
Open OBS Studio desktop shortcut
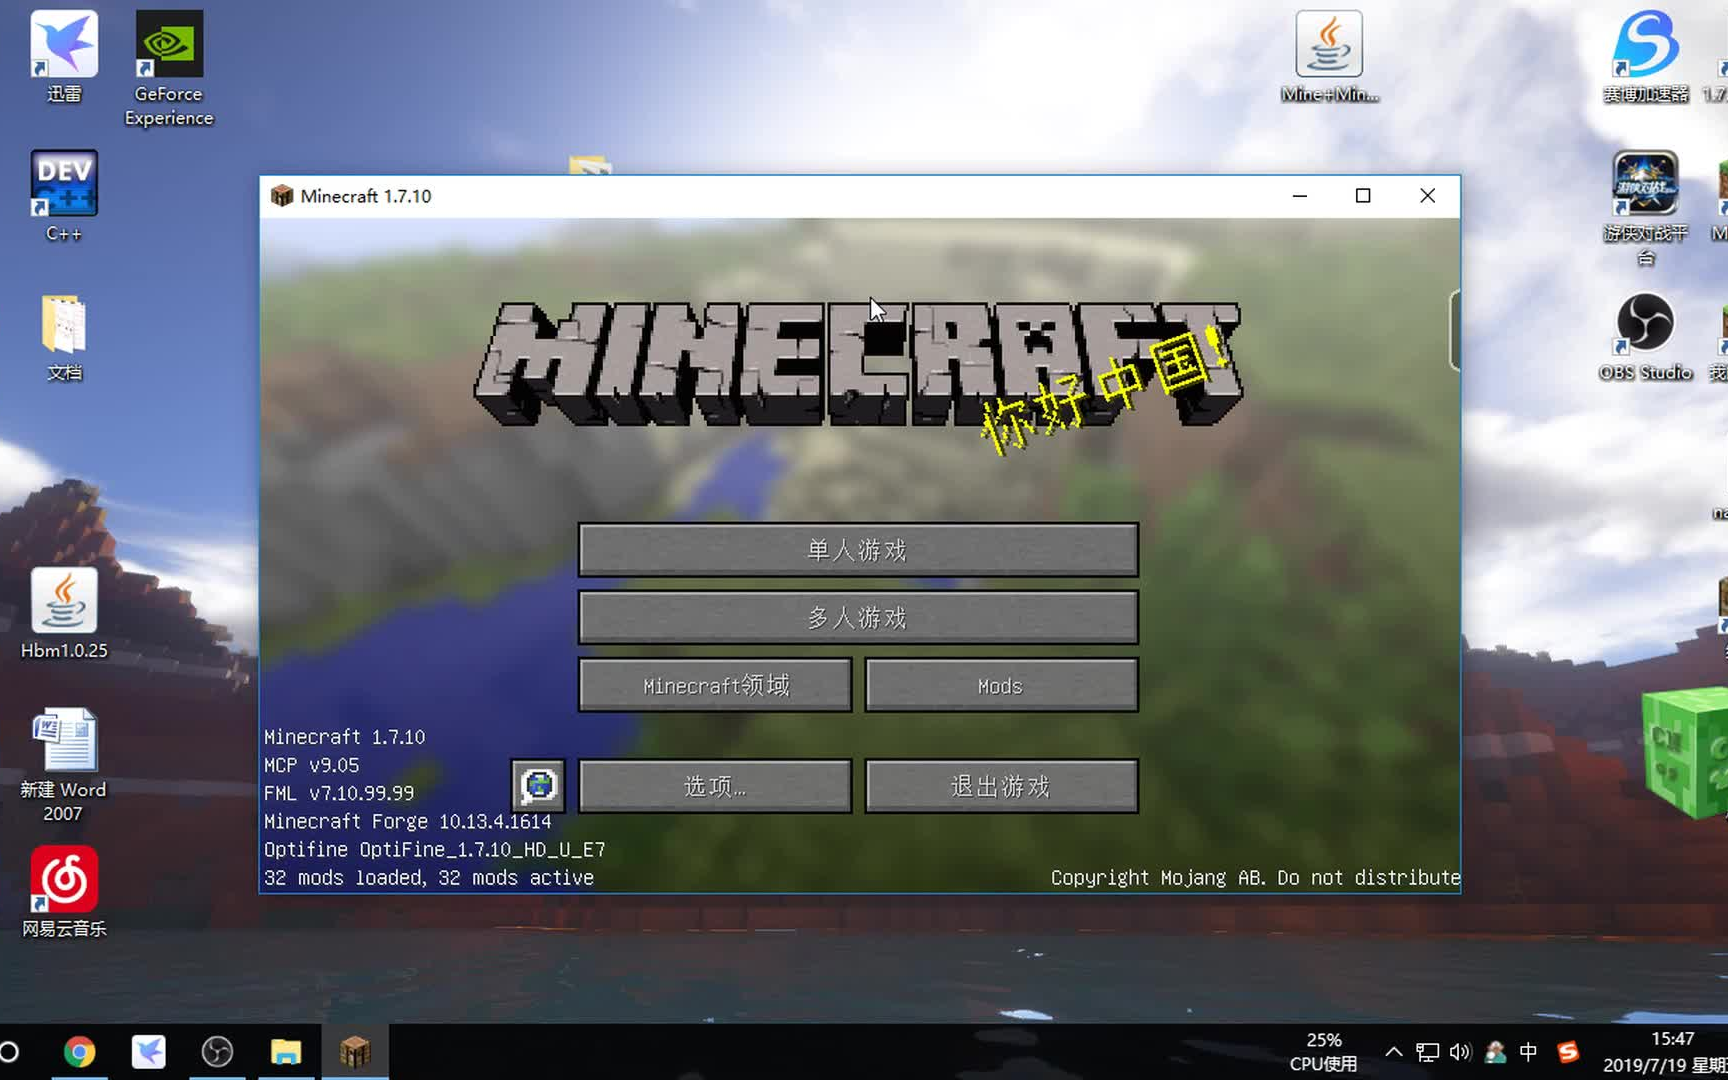[1645, 337]
